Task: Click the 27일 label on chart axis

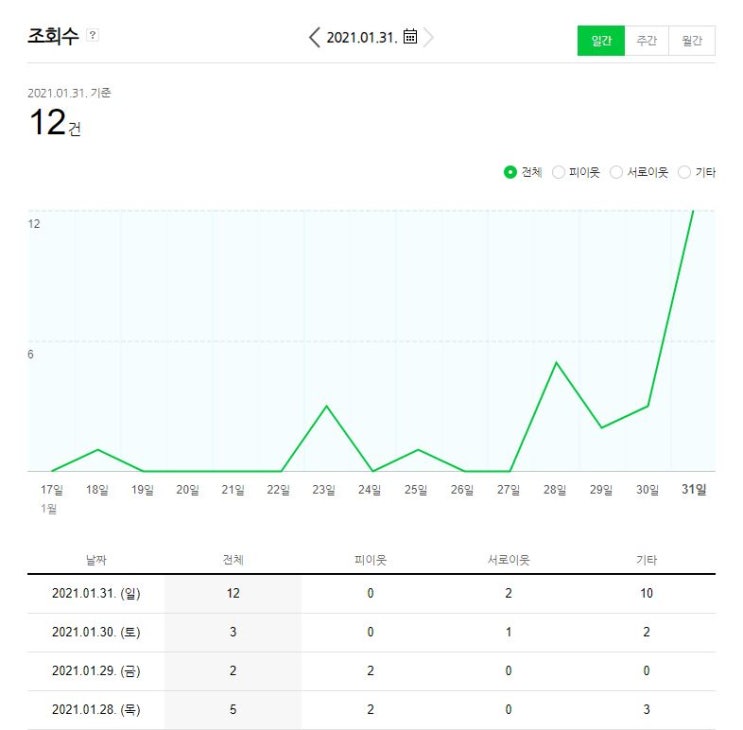Action: [508, 489]
